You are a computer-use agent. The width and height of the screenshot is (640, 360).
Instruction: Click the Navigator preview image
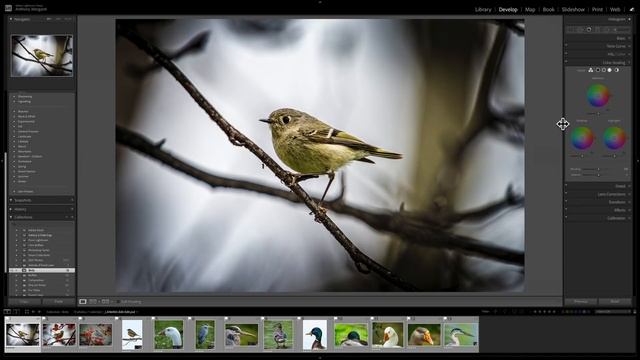click(x=42, y=56)
